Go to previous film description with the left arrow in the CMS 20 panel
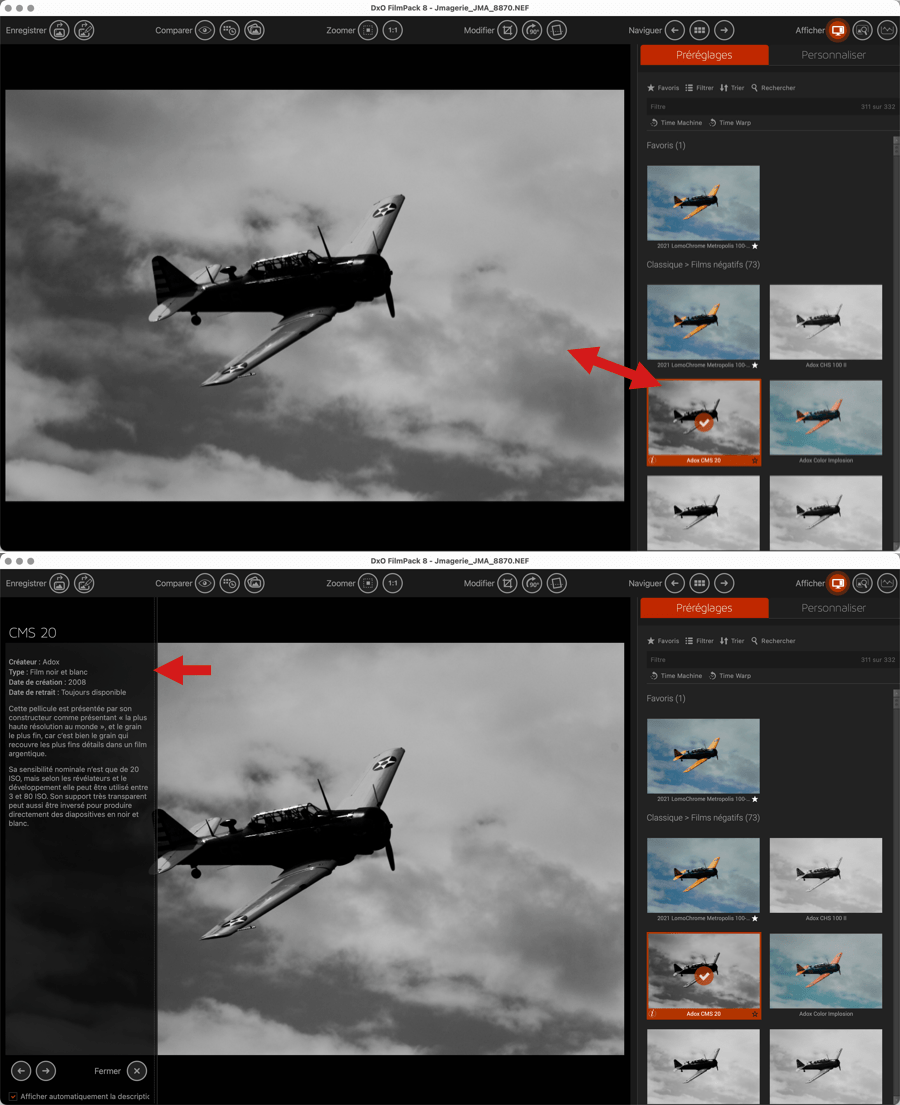 tap(21, 1071)
